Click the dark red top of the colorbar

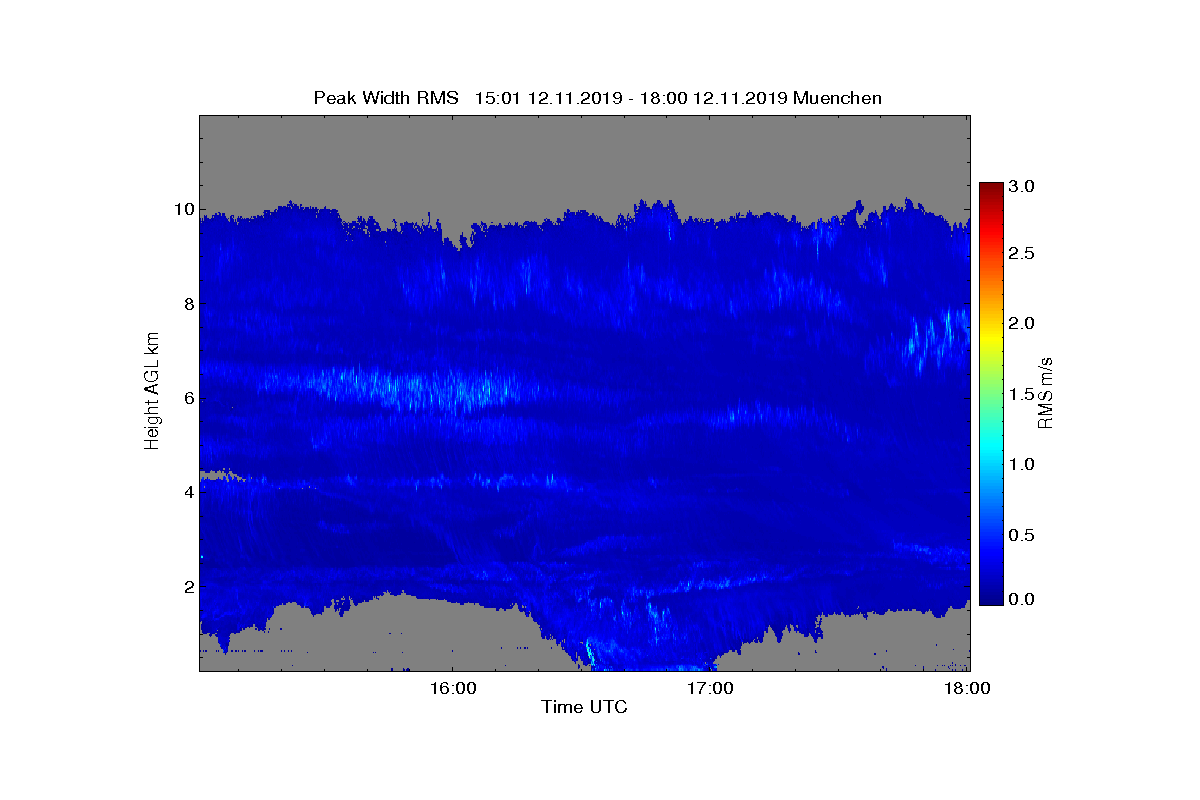(x=991, y=189)
